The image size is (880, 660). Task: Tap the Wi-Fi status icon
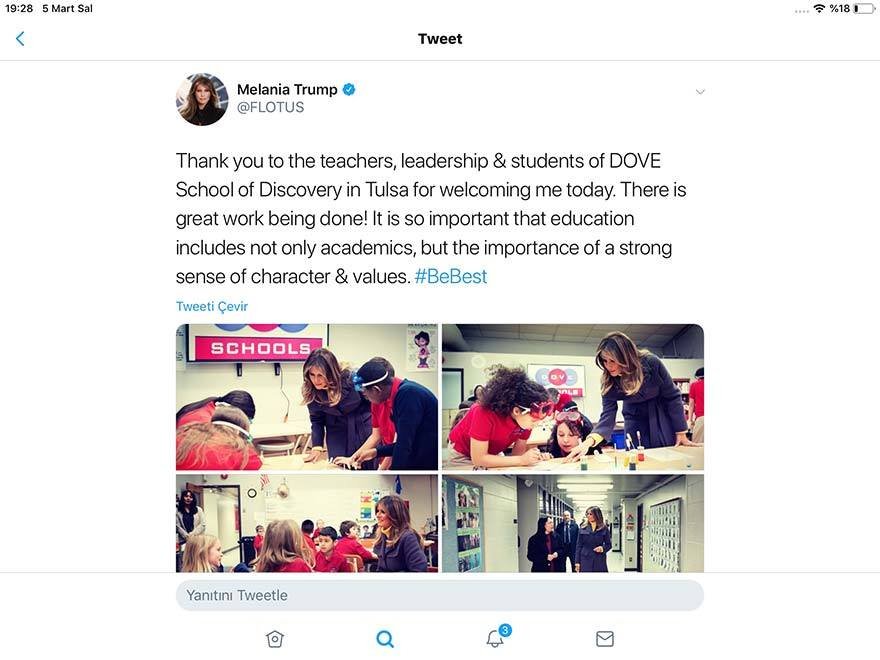819,8
